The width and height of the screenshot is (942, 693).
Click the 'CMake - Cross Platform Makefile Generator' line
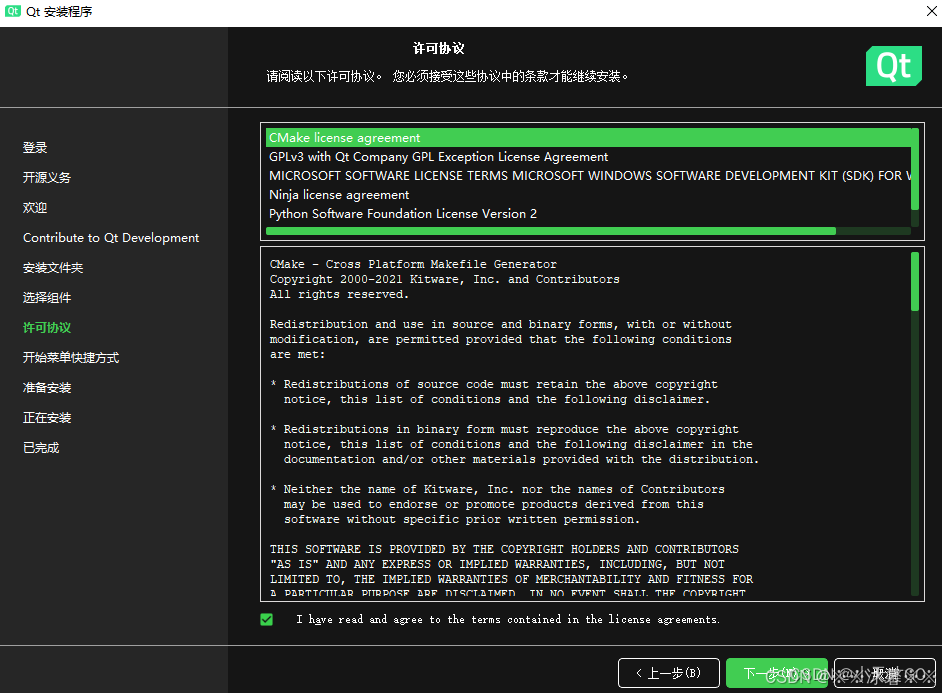click(x=413, y=264)
